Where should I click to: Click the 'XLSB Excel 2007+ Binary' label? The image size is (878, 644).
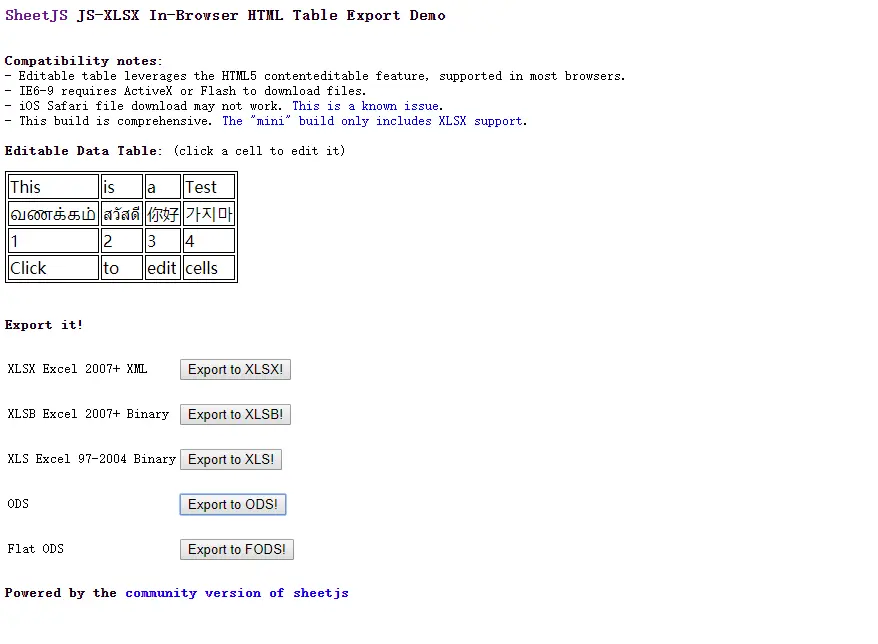pos(88,414)
